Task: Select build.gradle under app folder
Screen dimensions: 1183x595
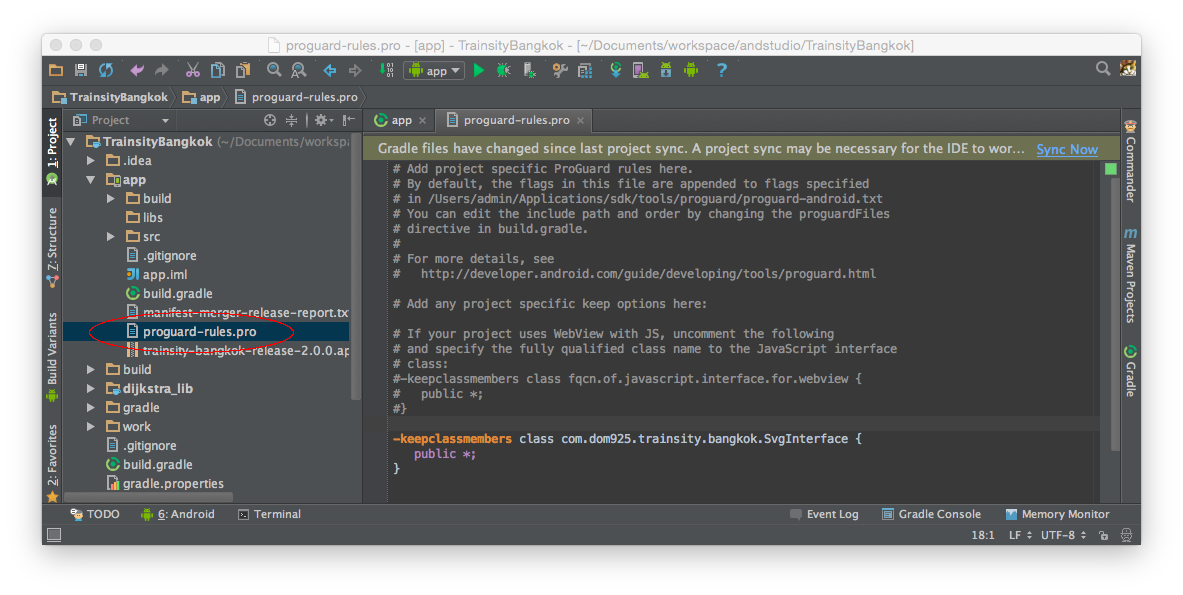Action: [x=170, y=294]
